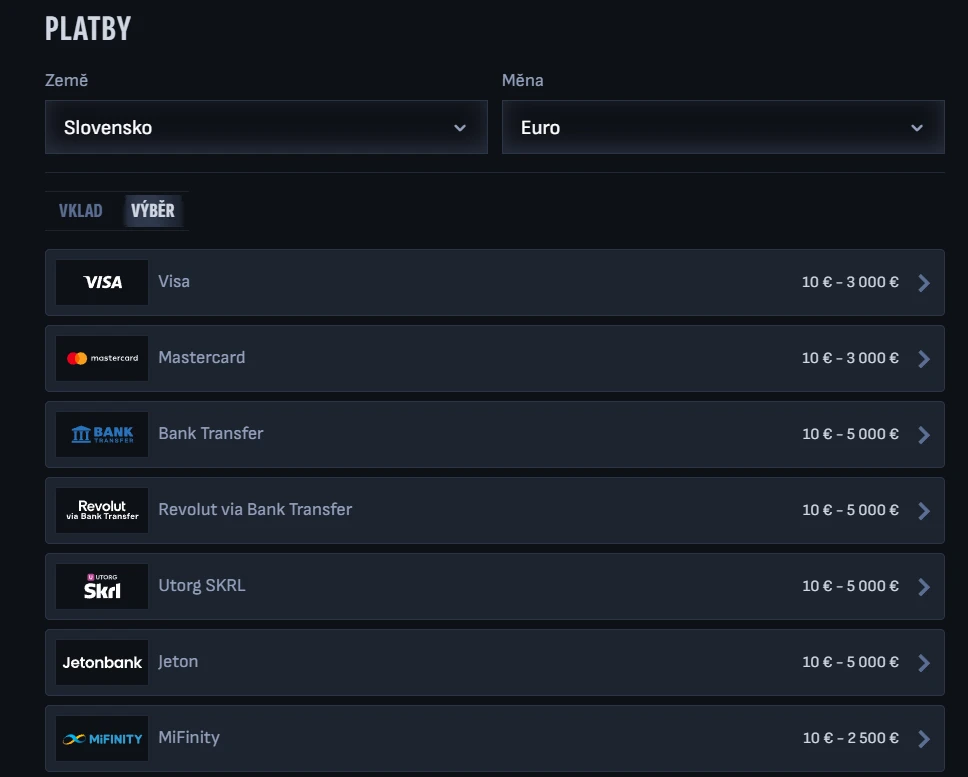Expand Mastercard row using right chevron
This screenshot has height=777, width=968.
coord(923,359)
